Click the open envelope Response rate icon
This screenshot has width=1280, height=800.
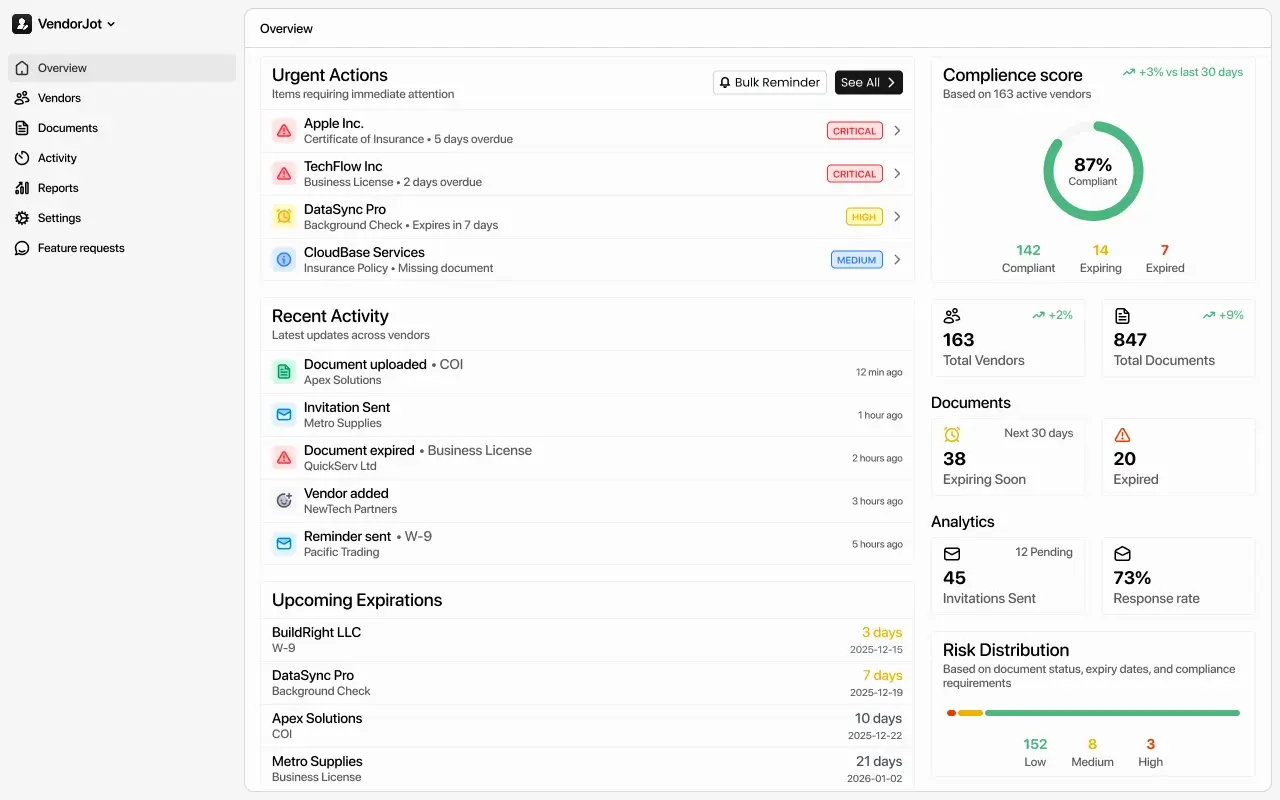[x=1122, y=554]
